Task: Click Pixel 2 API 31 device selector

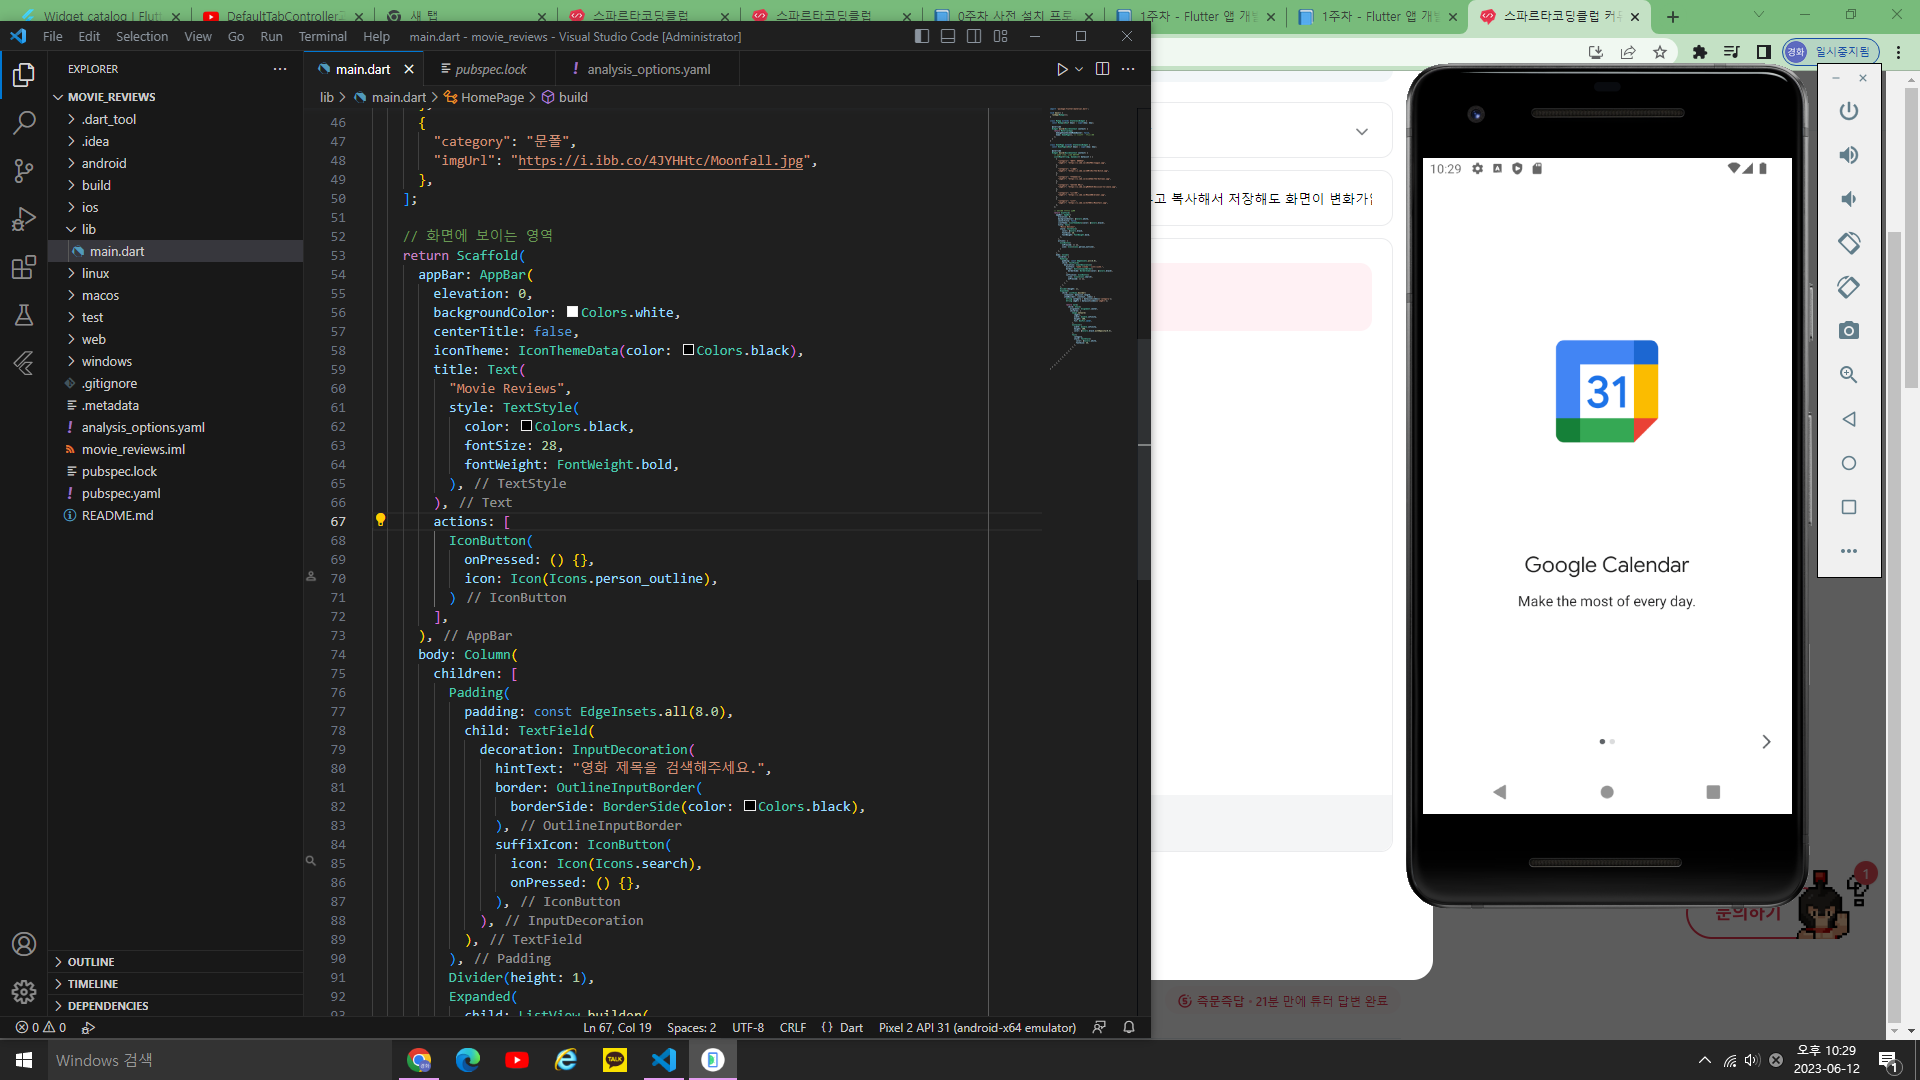Action: coord(977,1027)
